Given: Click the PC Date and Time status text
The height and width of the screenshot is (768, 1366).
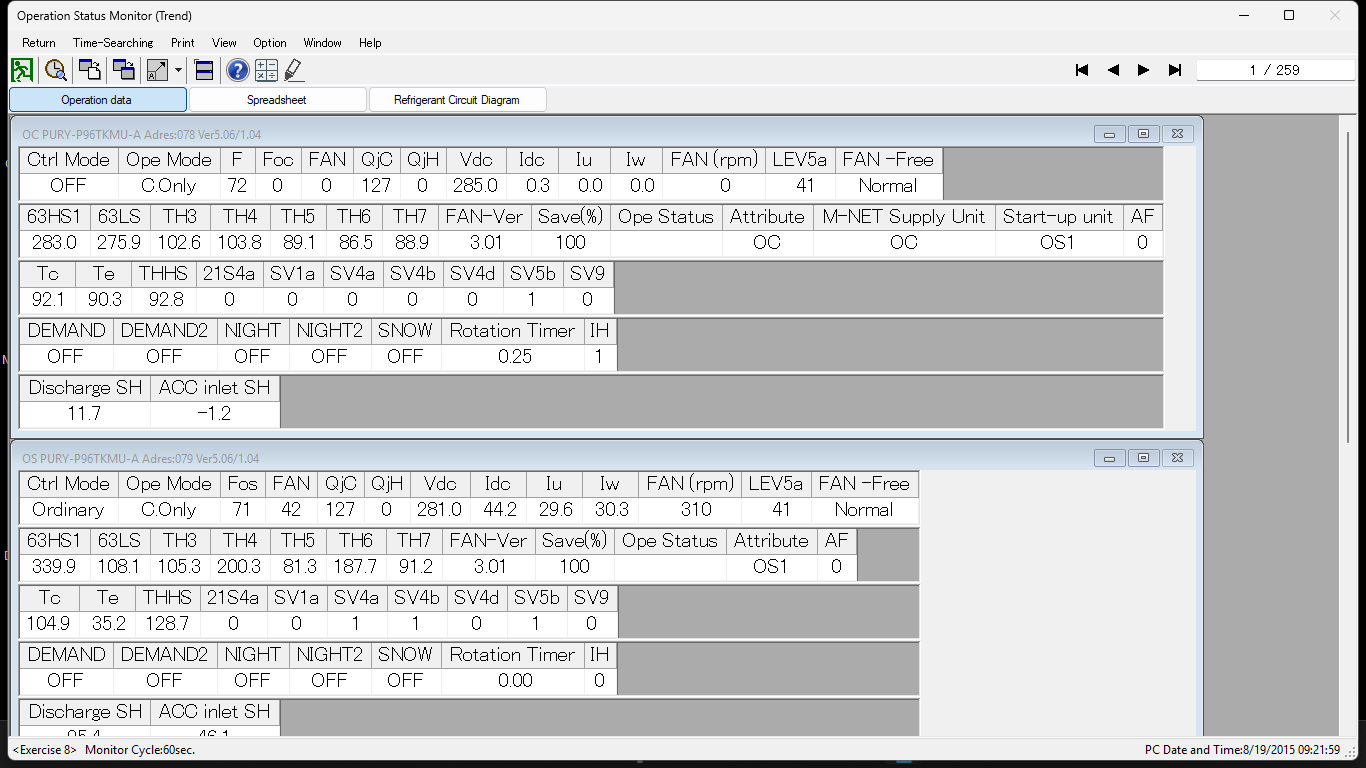Looking at the screenshot, I should click(x=1242, y=750).
